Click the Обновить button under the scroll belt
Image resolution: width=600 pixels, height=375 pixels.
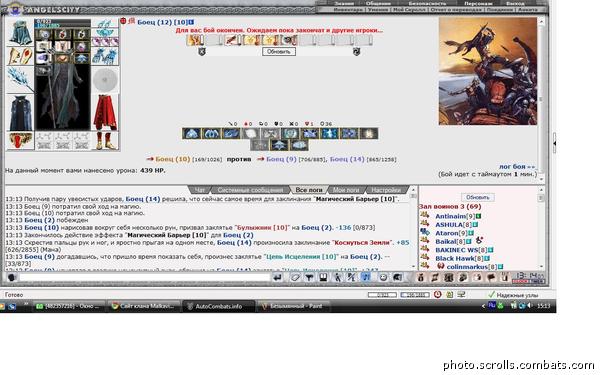point(279,51)
